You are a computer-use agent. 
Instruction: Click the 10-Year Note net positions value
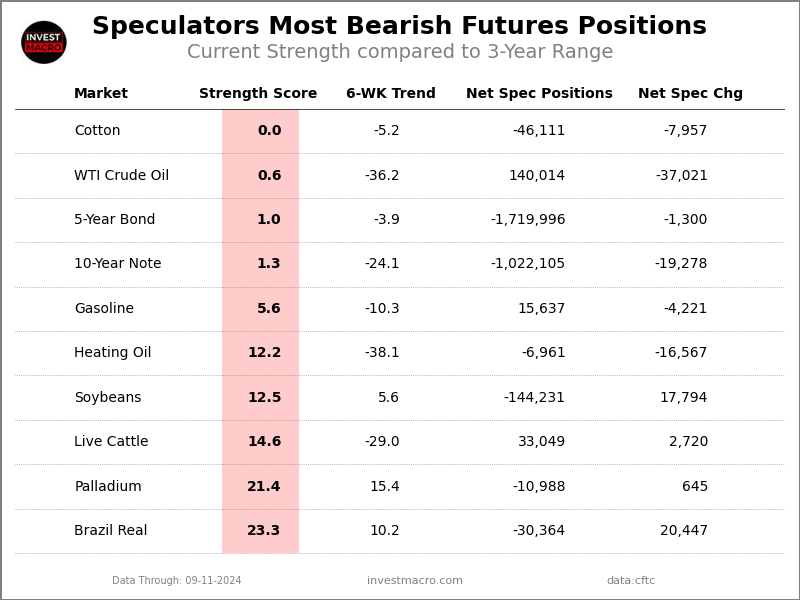click(x=528, y=264)
